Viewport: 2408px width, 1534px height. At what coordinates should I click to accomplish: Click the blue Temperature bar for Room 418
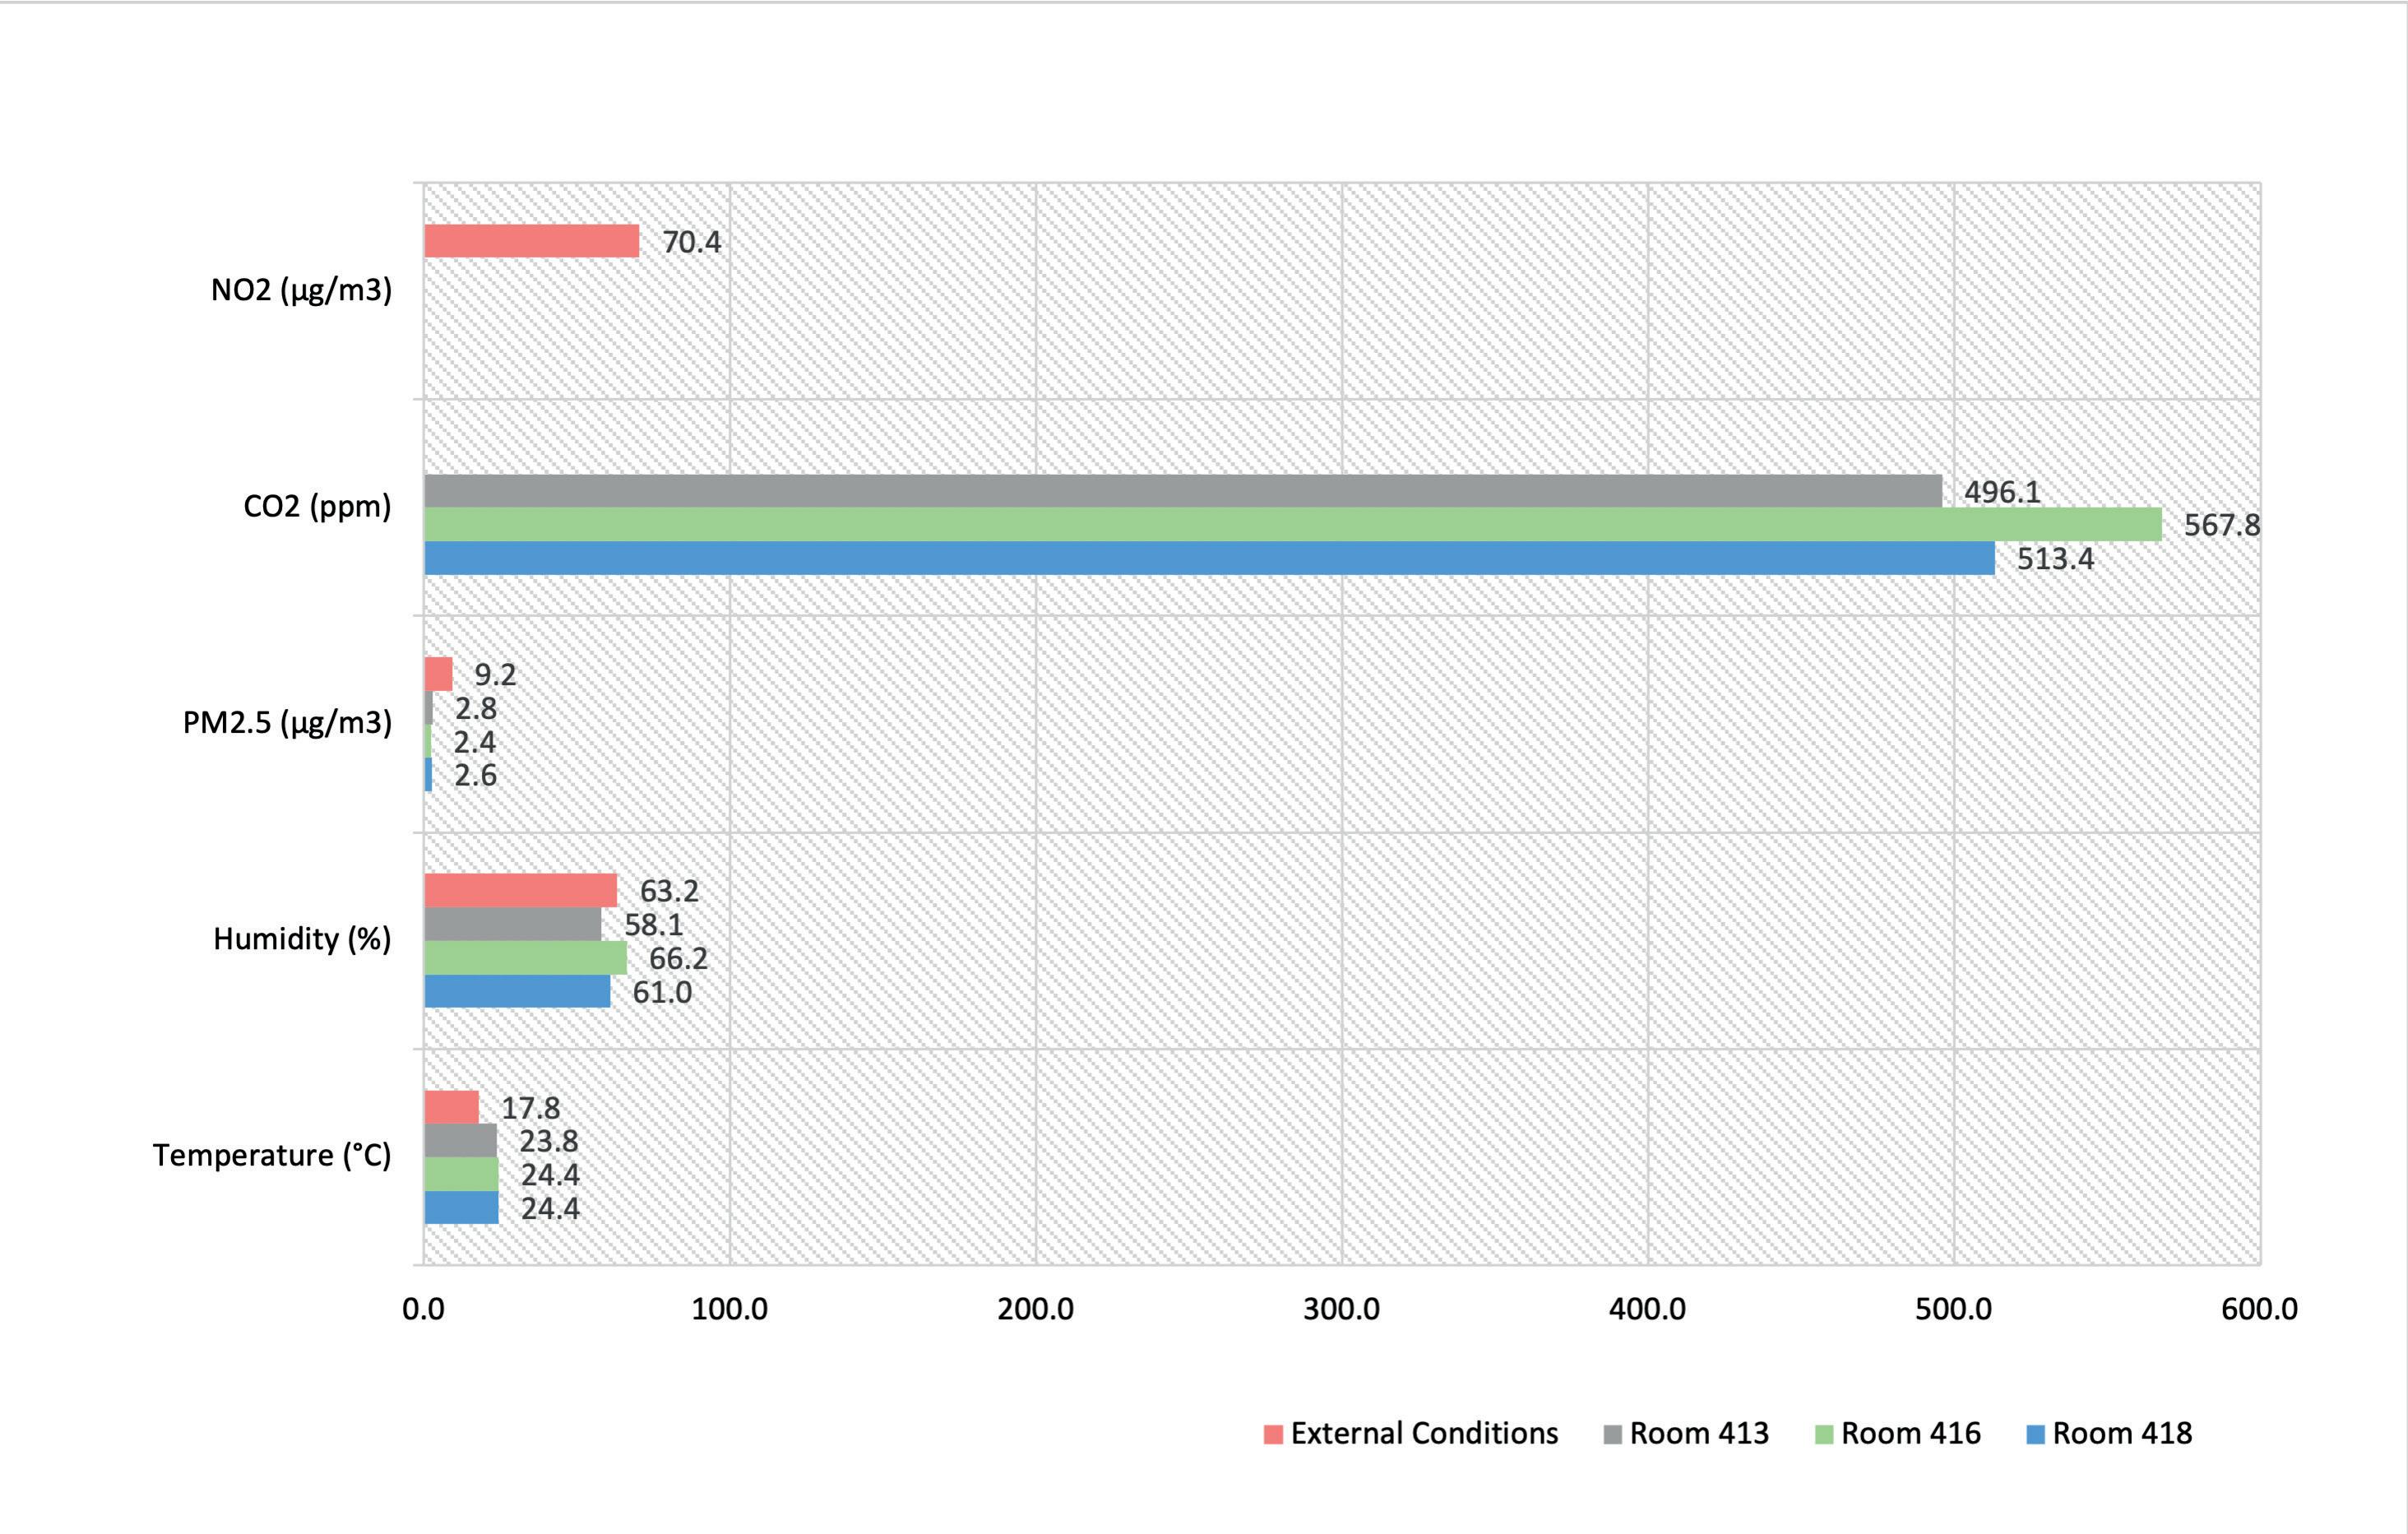click(461, 1208)
